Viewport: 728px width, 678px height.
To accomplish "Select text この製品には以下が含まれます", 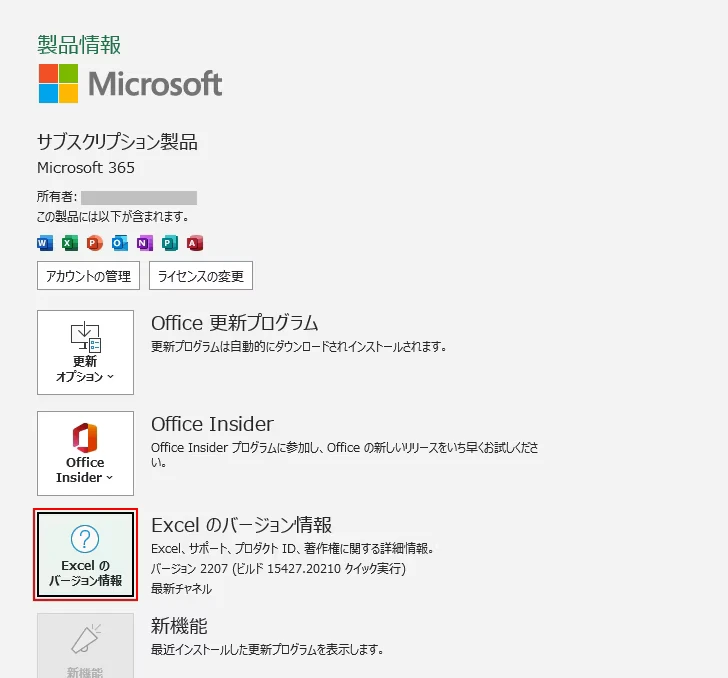I will (113, 216).
